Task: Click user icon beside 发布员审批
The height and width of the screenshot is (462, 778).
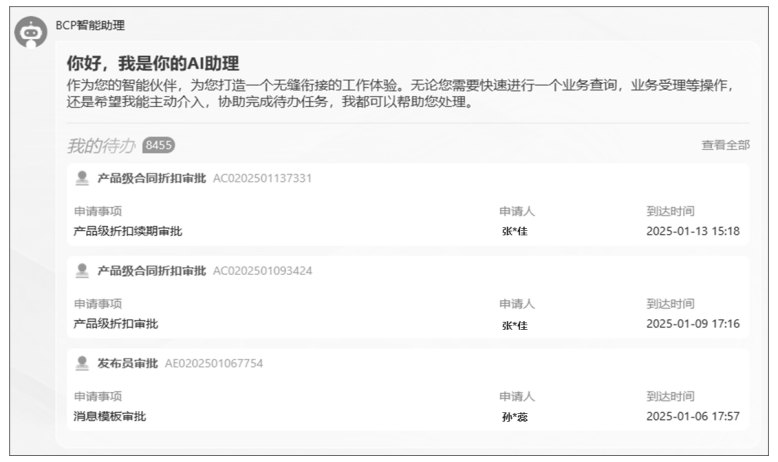Action: tap(82, 363)
